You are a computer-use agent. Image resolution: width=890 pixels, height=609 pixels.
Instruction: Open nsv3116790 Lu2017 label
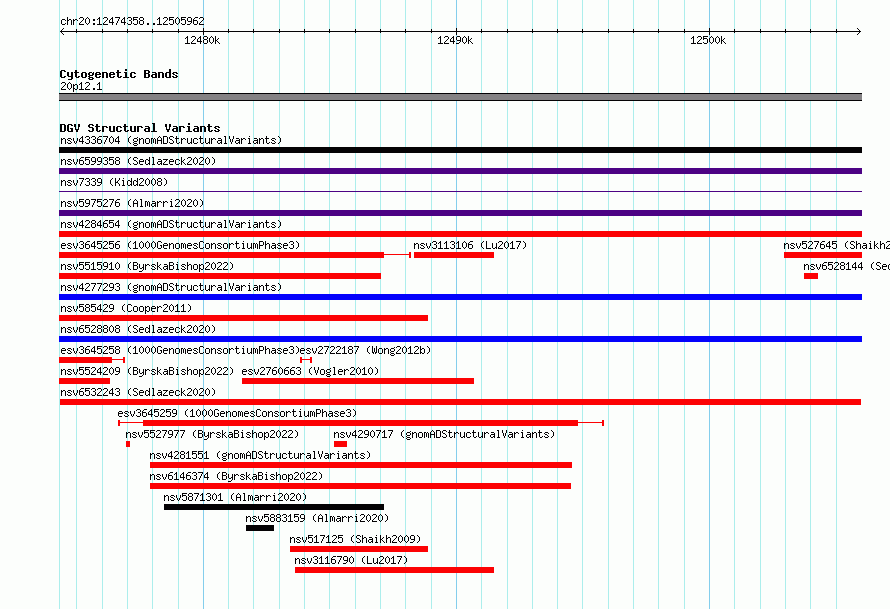coord(351,560)
